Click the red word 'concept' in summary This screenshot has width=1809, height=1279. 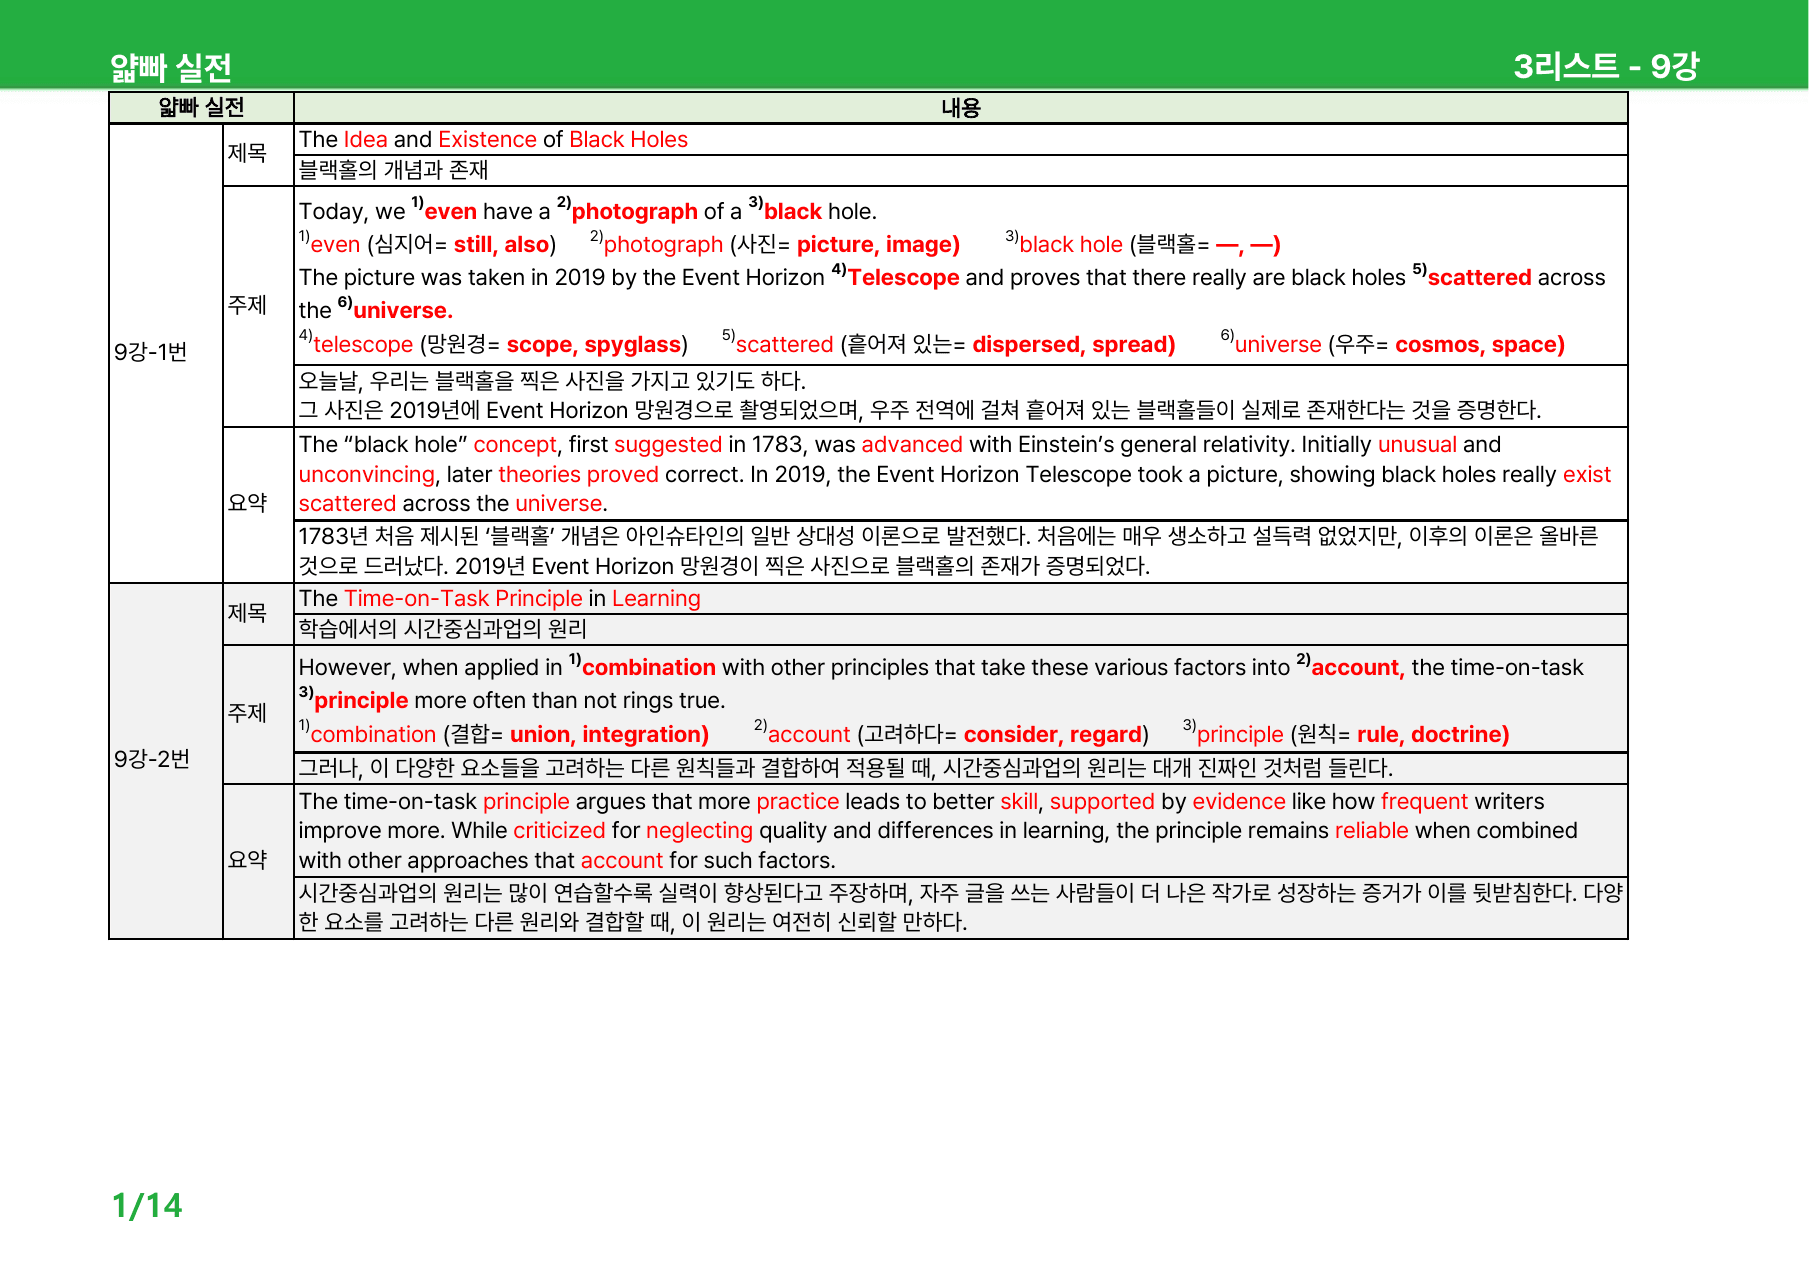point(515,445)
